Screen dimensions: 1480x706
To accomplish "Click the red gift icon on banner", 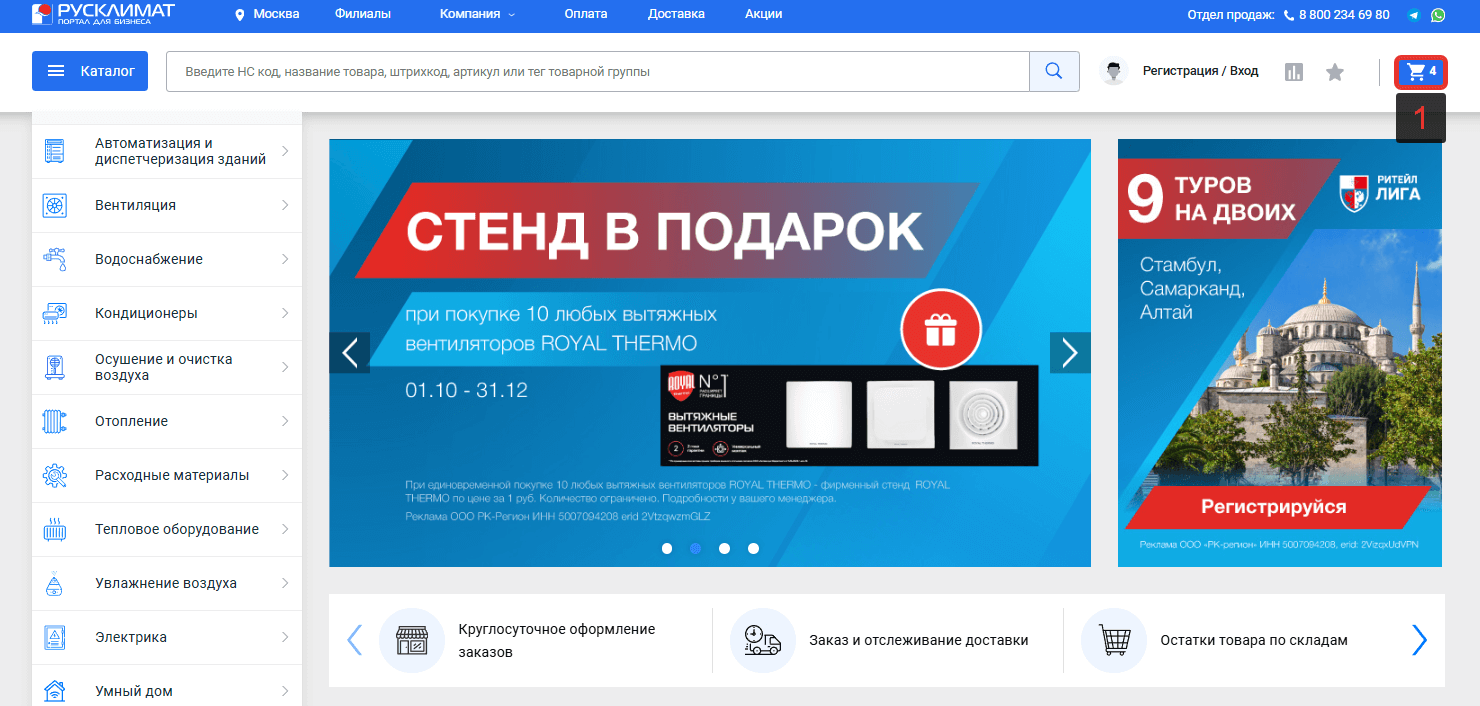I will coord(941,329).
